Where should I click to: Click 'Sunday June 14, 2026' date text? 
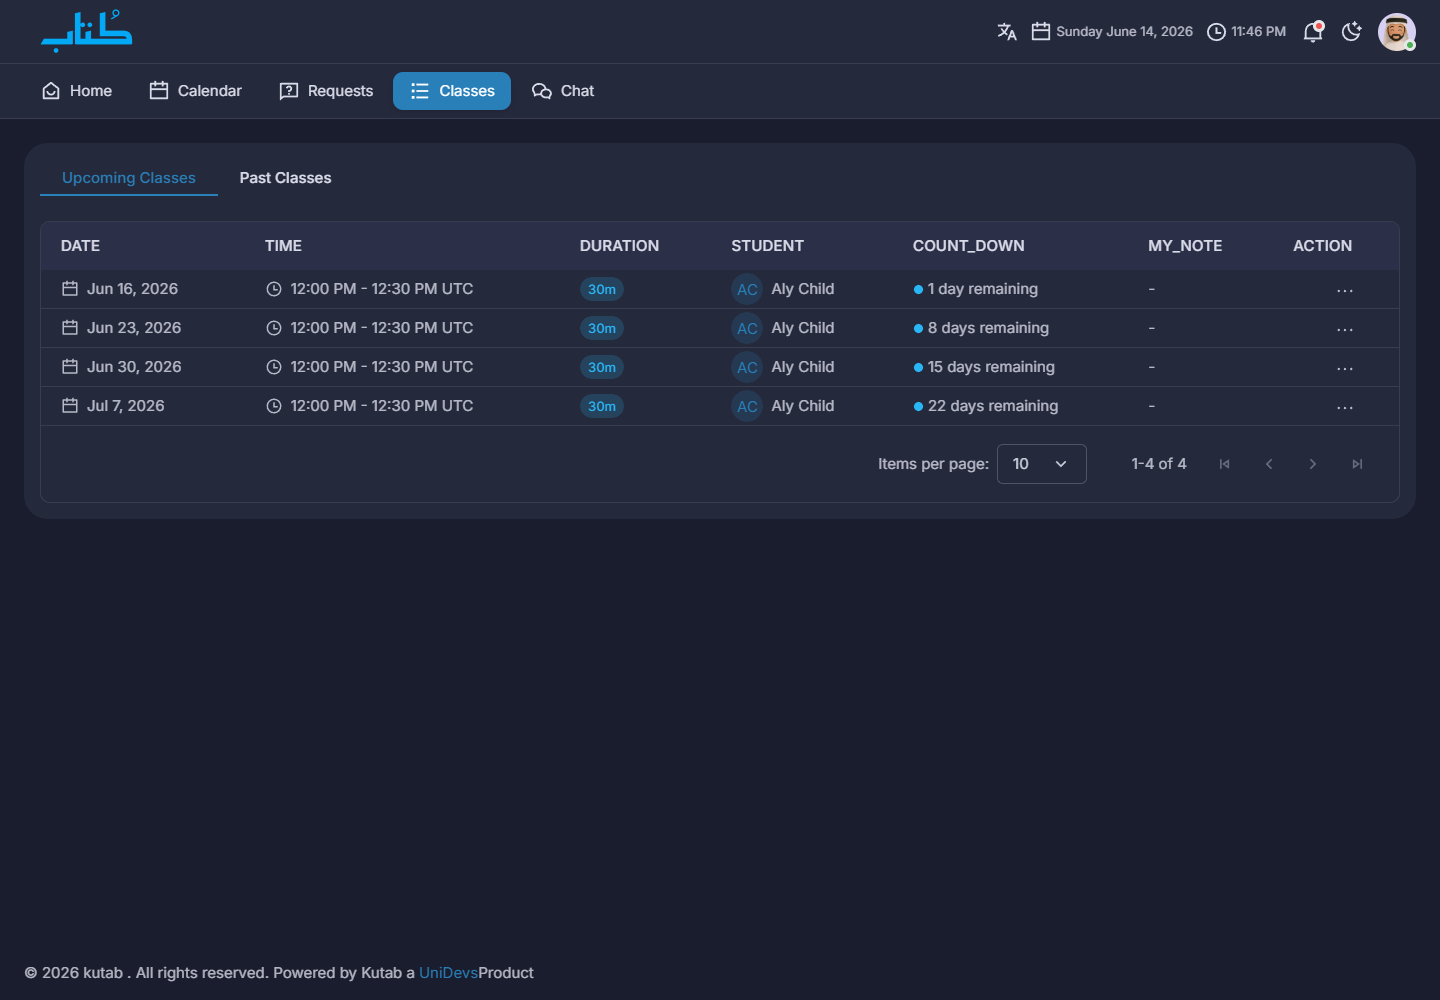(x=1124, y=32)
